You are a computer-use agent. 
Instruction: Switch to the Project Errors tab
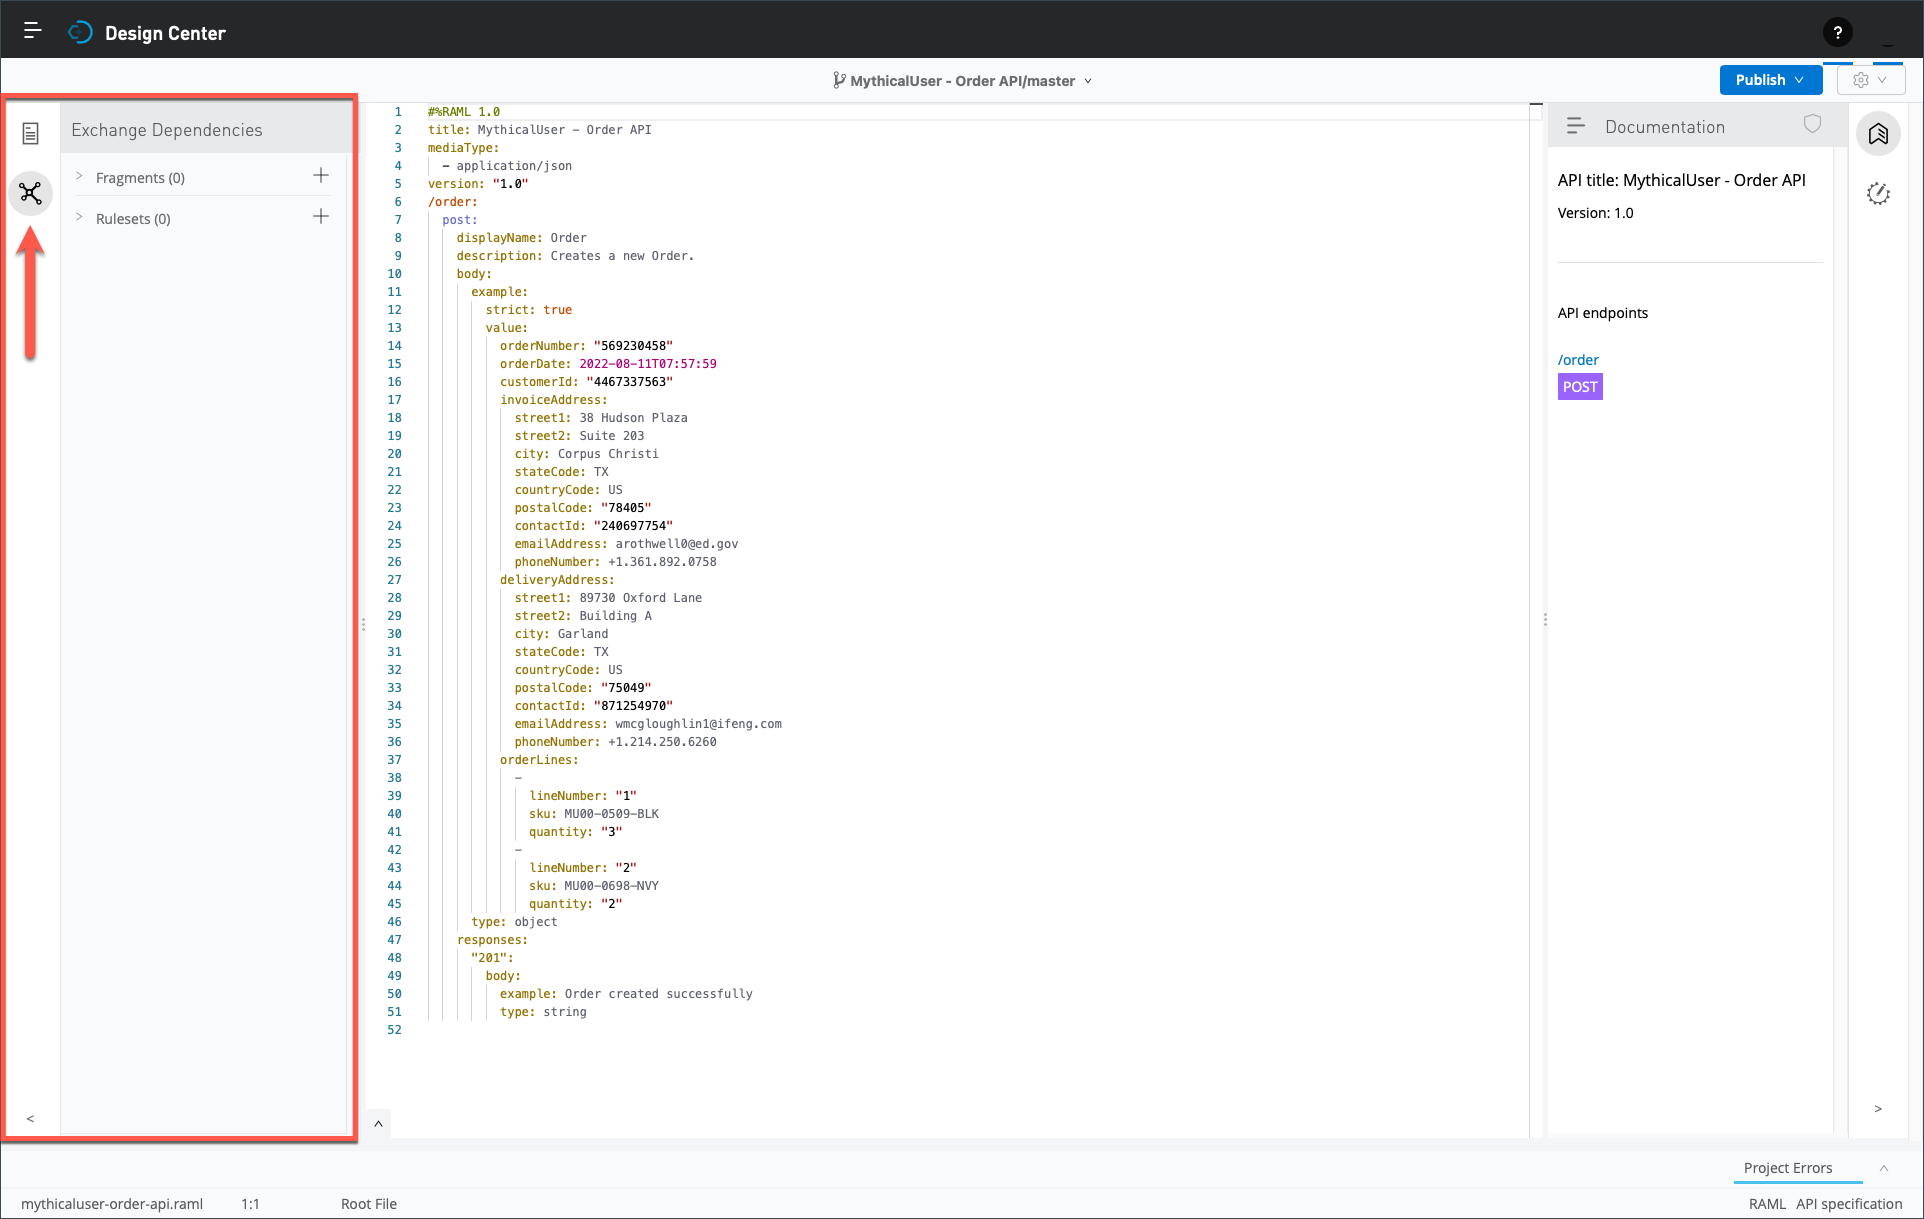pyautogui.click(x=1788, y=1168)
